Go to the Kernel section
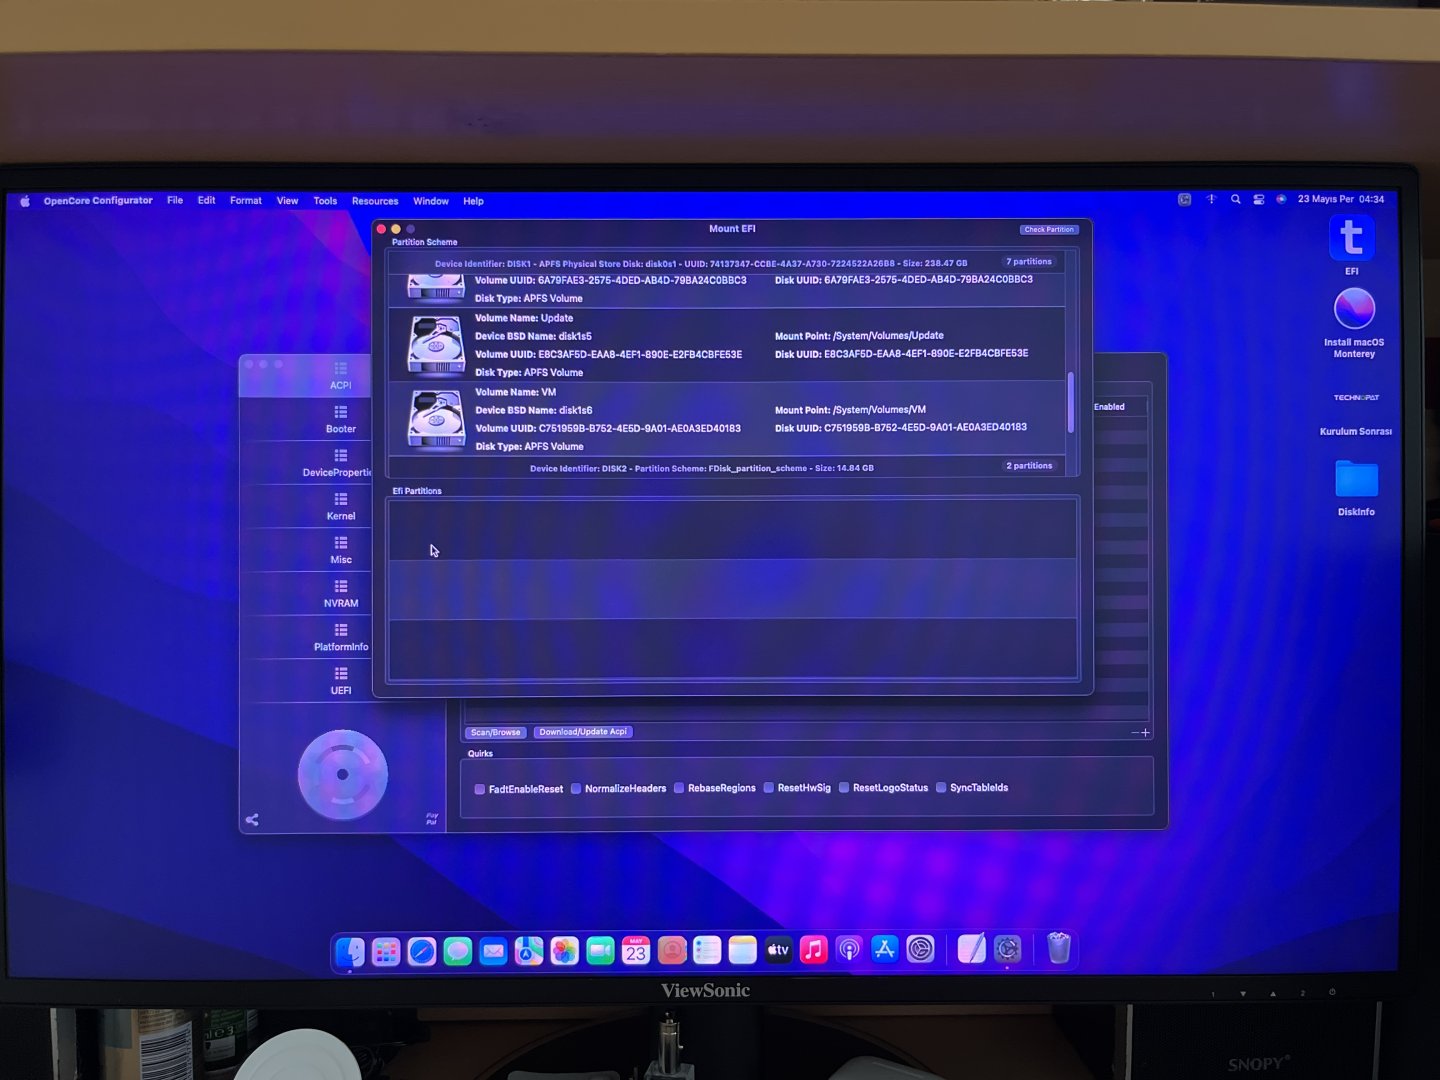 tap(341, 507)
